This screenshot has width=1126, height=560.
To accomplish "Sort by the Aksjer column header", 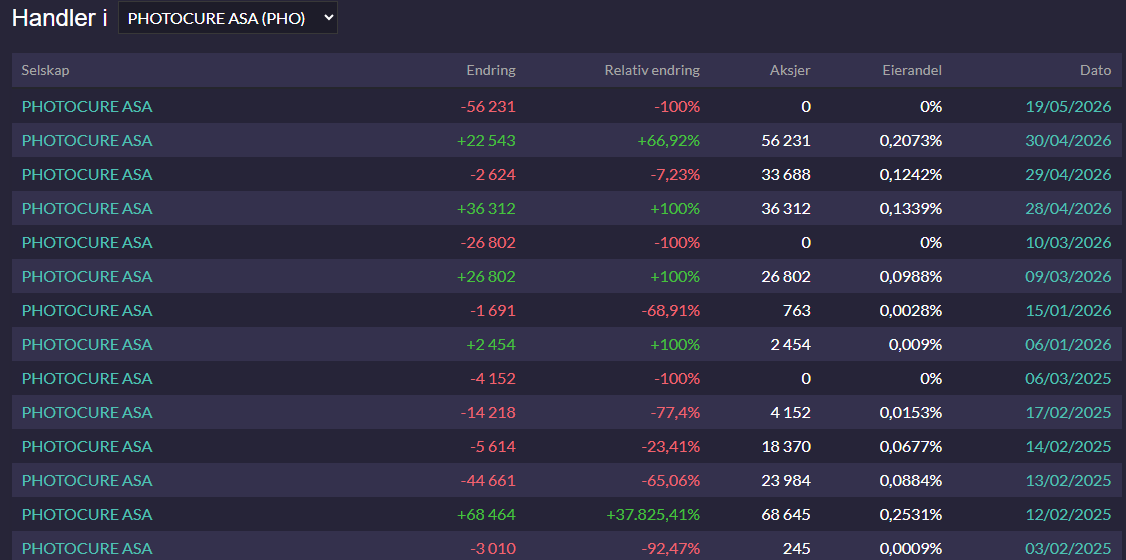I will coord(790,70).
